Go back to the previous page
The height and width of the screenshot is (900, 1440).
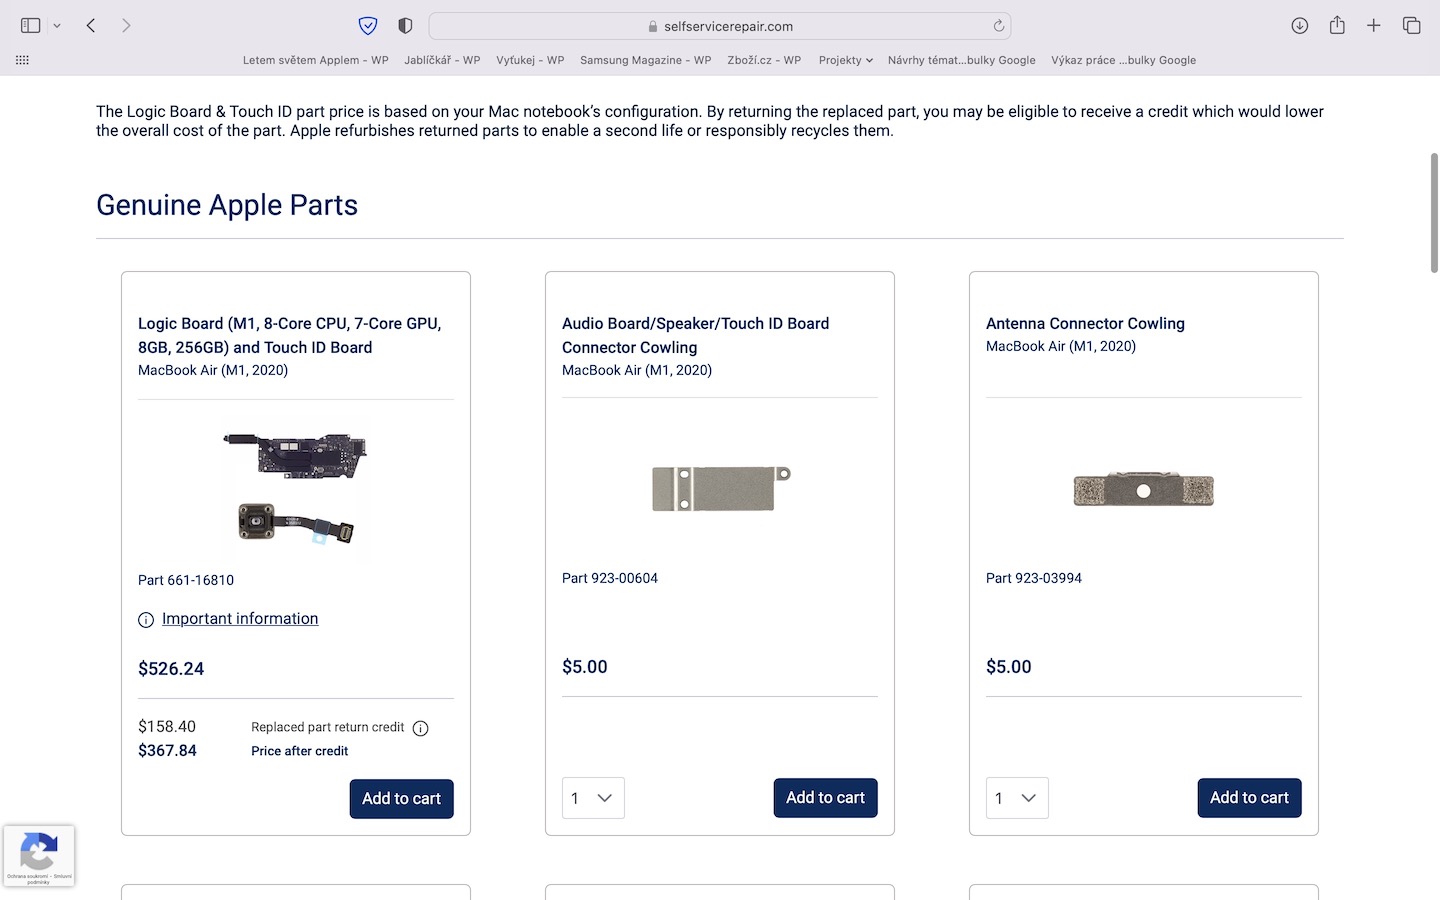click(x=91, y=26)
